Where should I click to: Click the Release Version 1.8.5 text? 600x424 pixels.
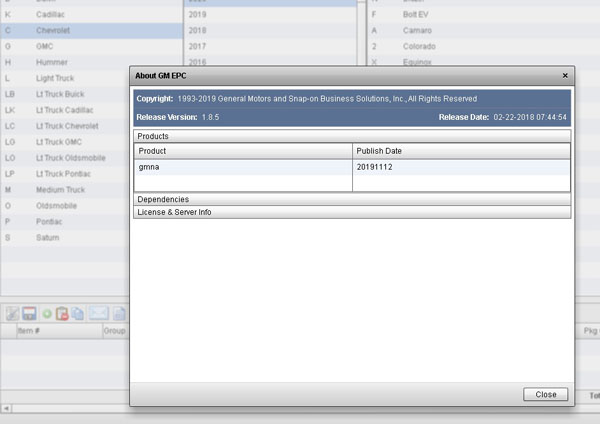click(x=178, y=117)
